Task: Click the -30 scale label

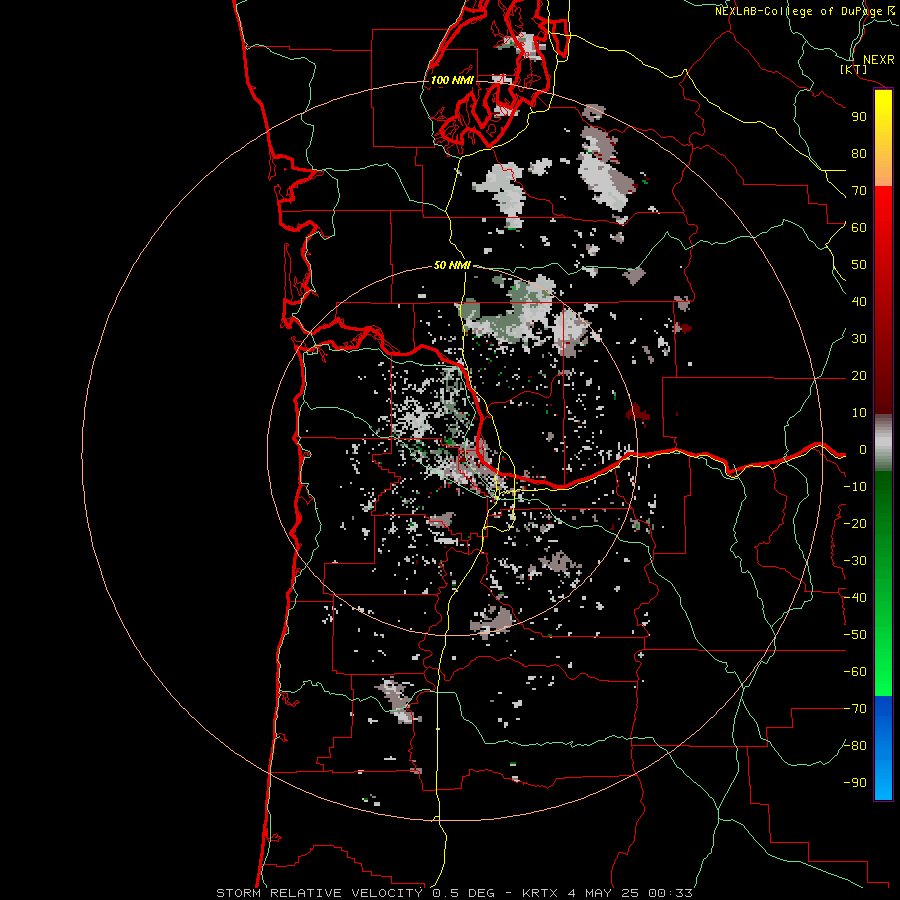Action: point(855,561)
